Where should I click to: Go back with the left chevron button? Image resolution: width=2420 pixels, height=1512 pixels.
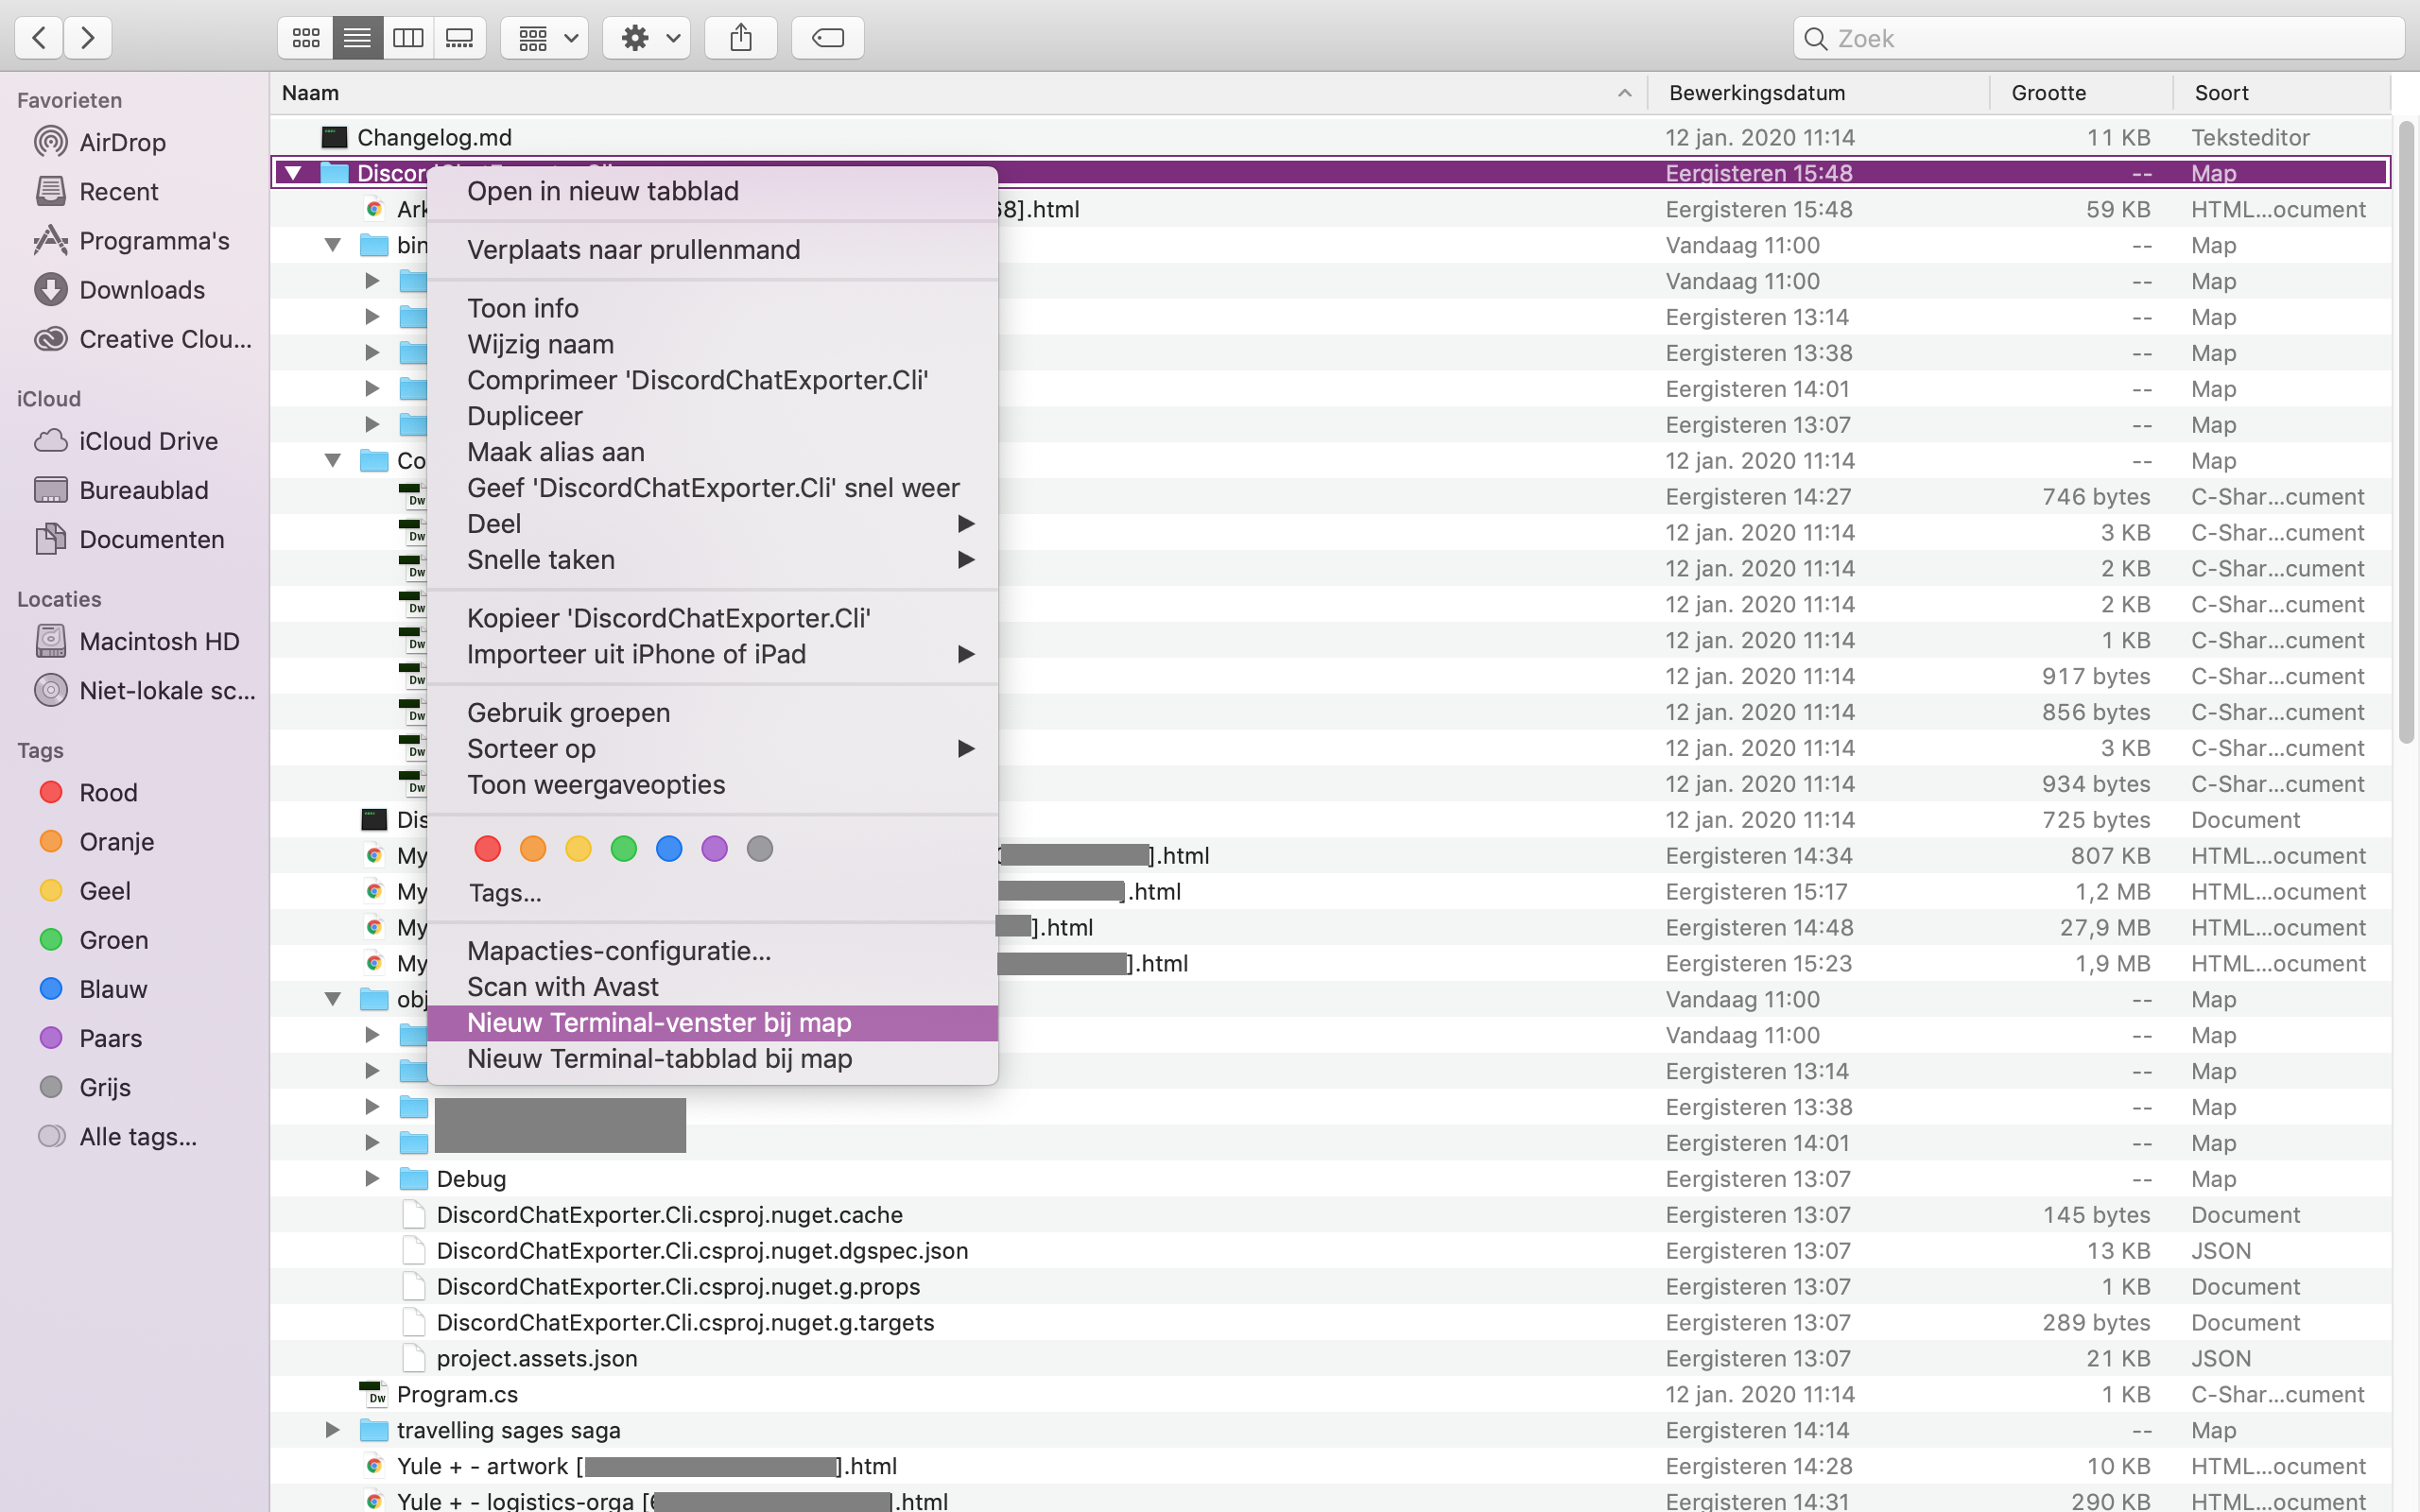(39, 38)
